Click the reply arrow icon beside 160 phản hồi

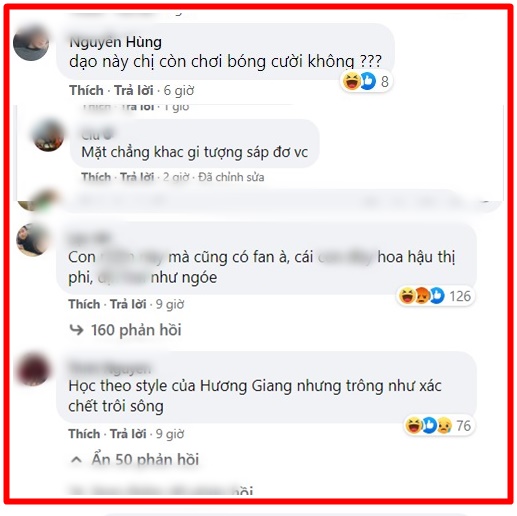click(76, 330)
